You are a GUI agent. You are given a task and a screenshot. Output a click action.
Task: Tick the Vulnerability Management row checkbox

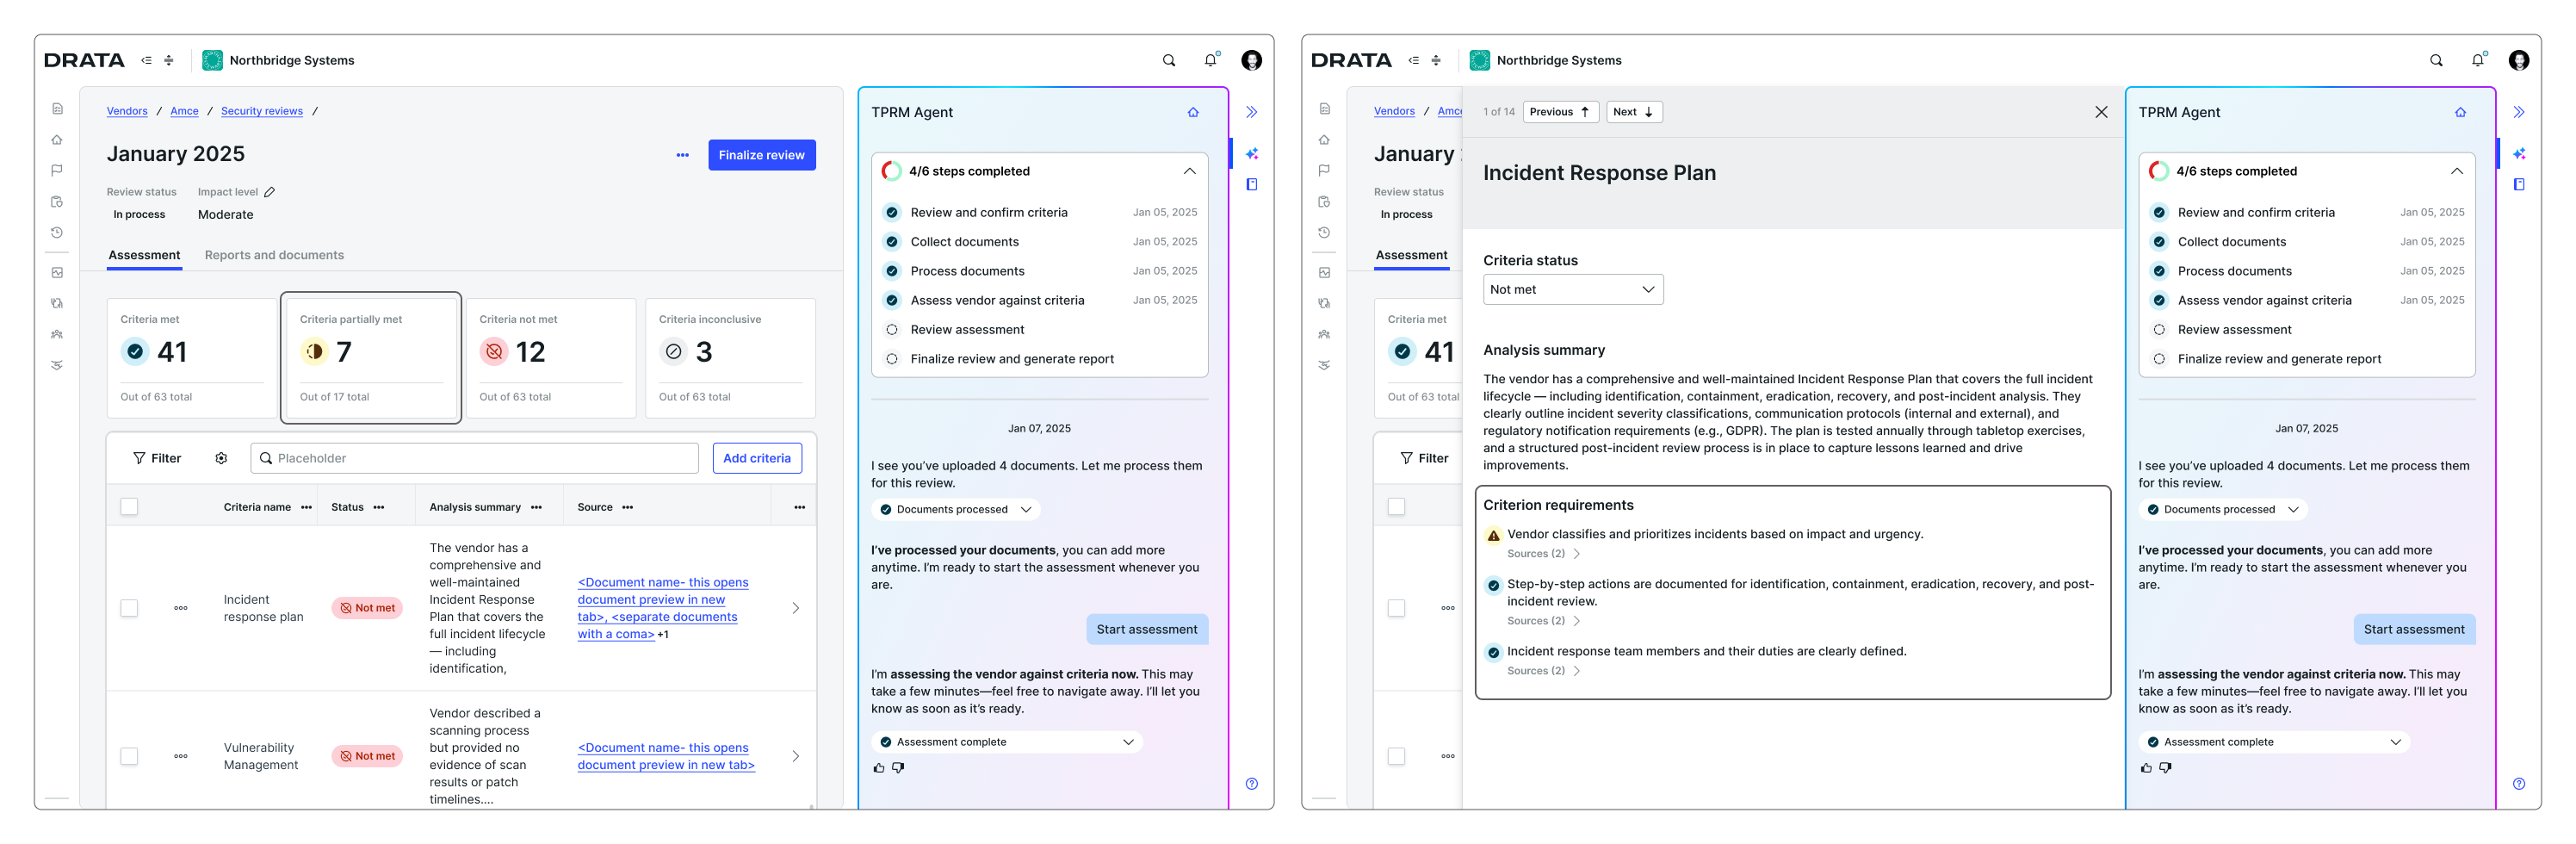129,756
